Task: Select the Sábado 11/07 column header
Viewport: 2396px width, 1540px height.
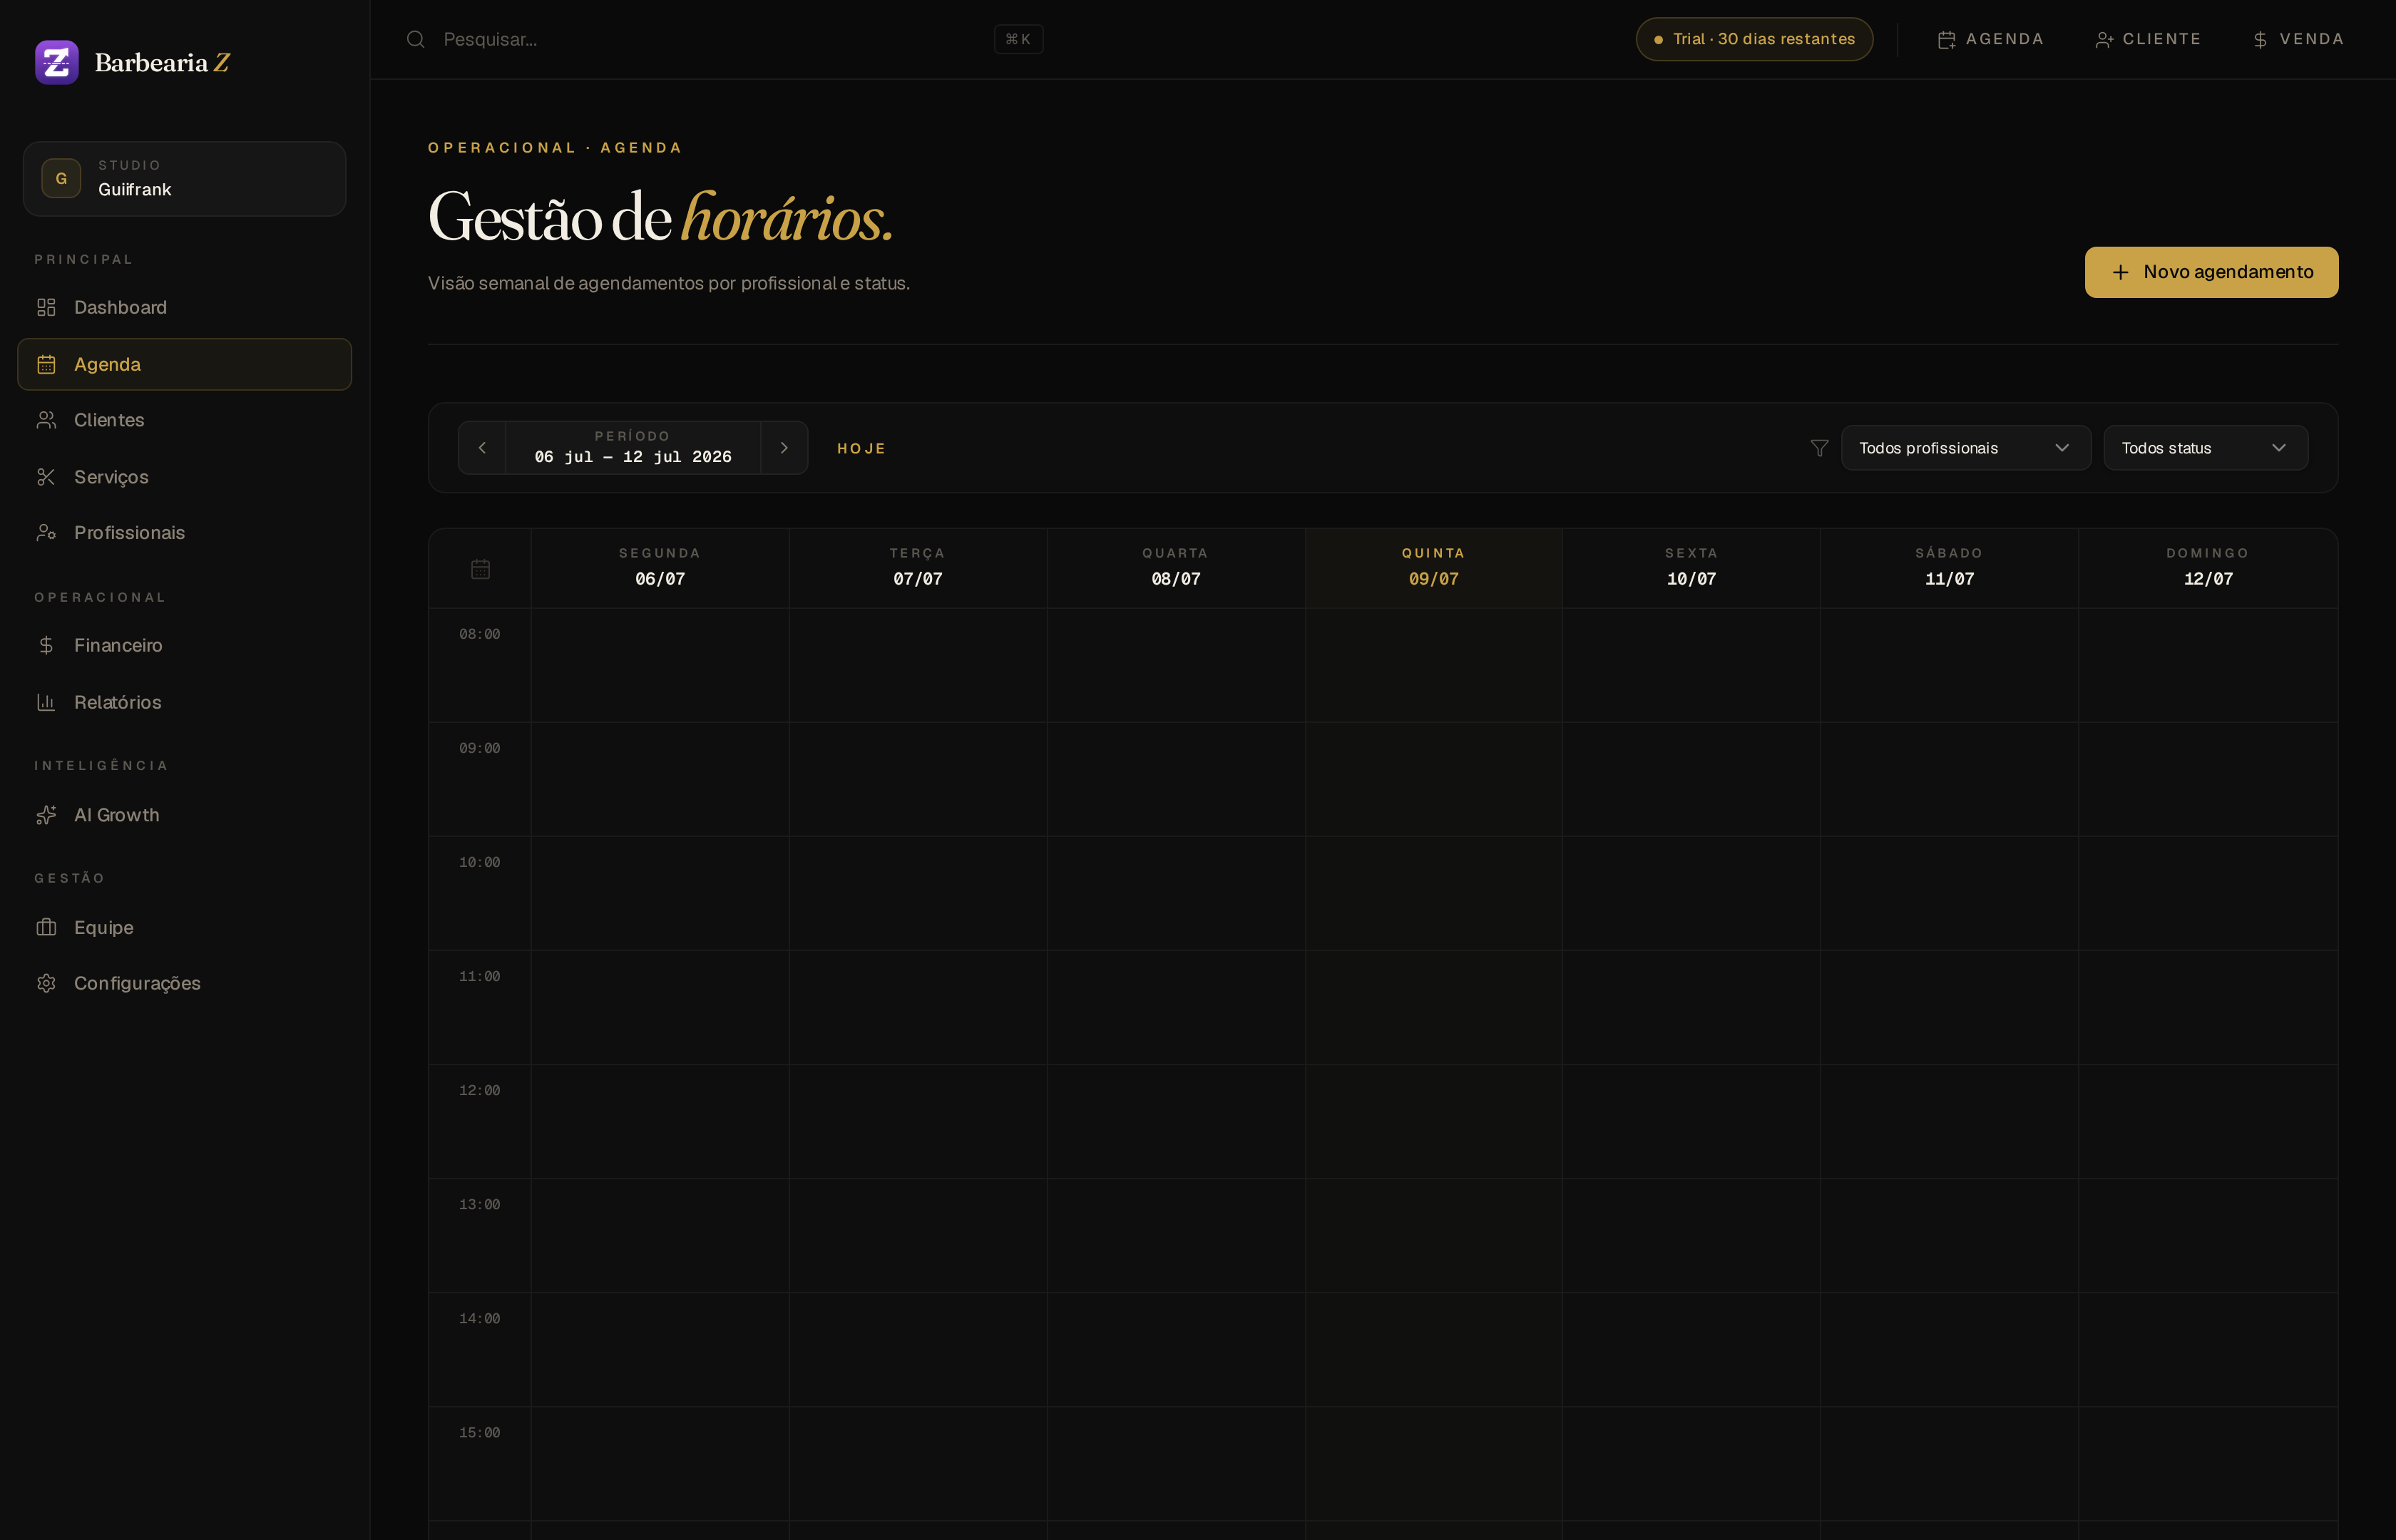Action: [1950, 567]
